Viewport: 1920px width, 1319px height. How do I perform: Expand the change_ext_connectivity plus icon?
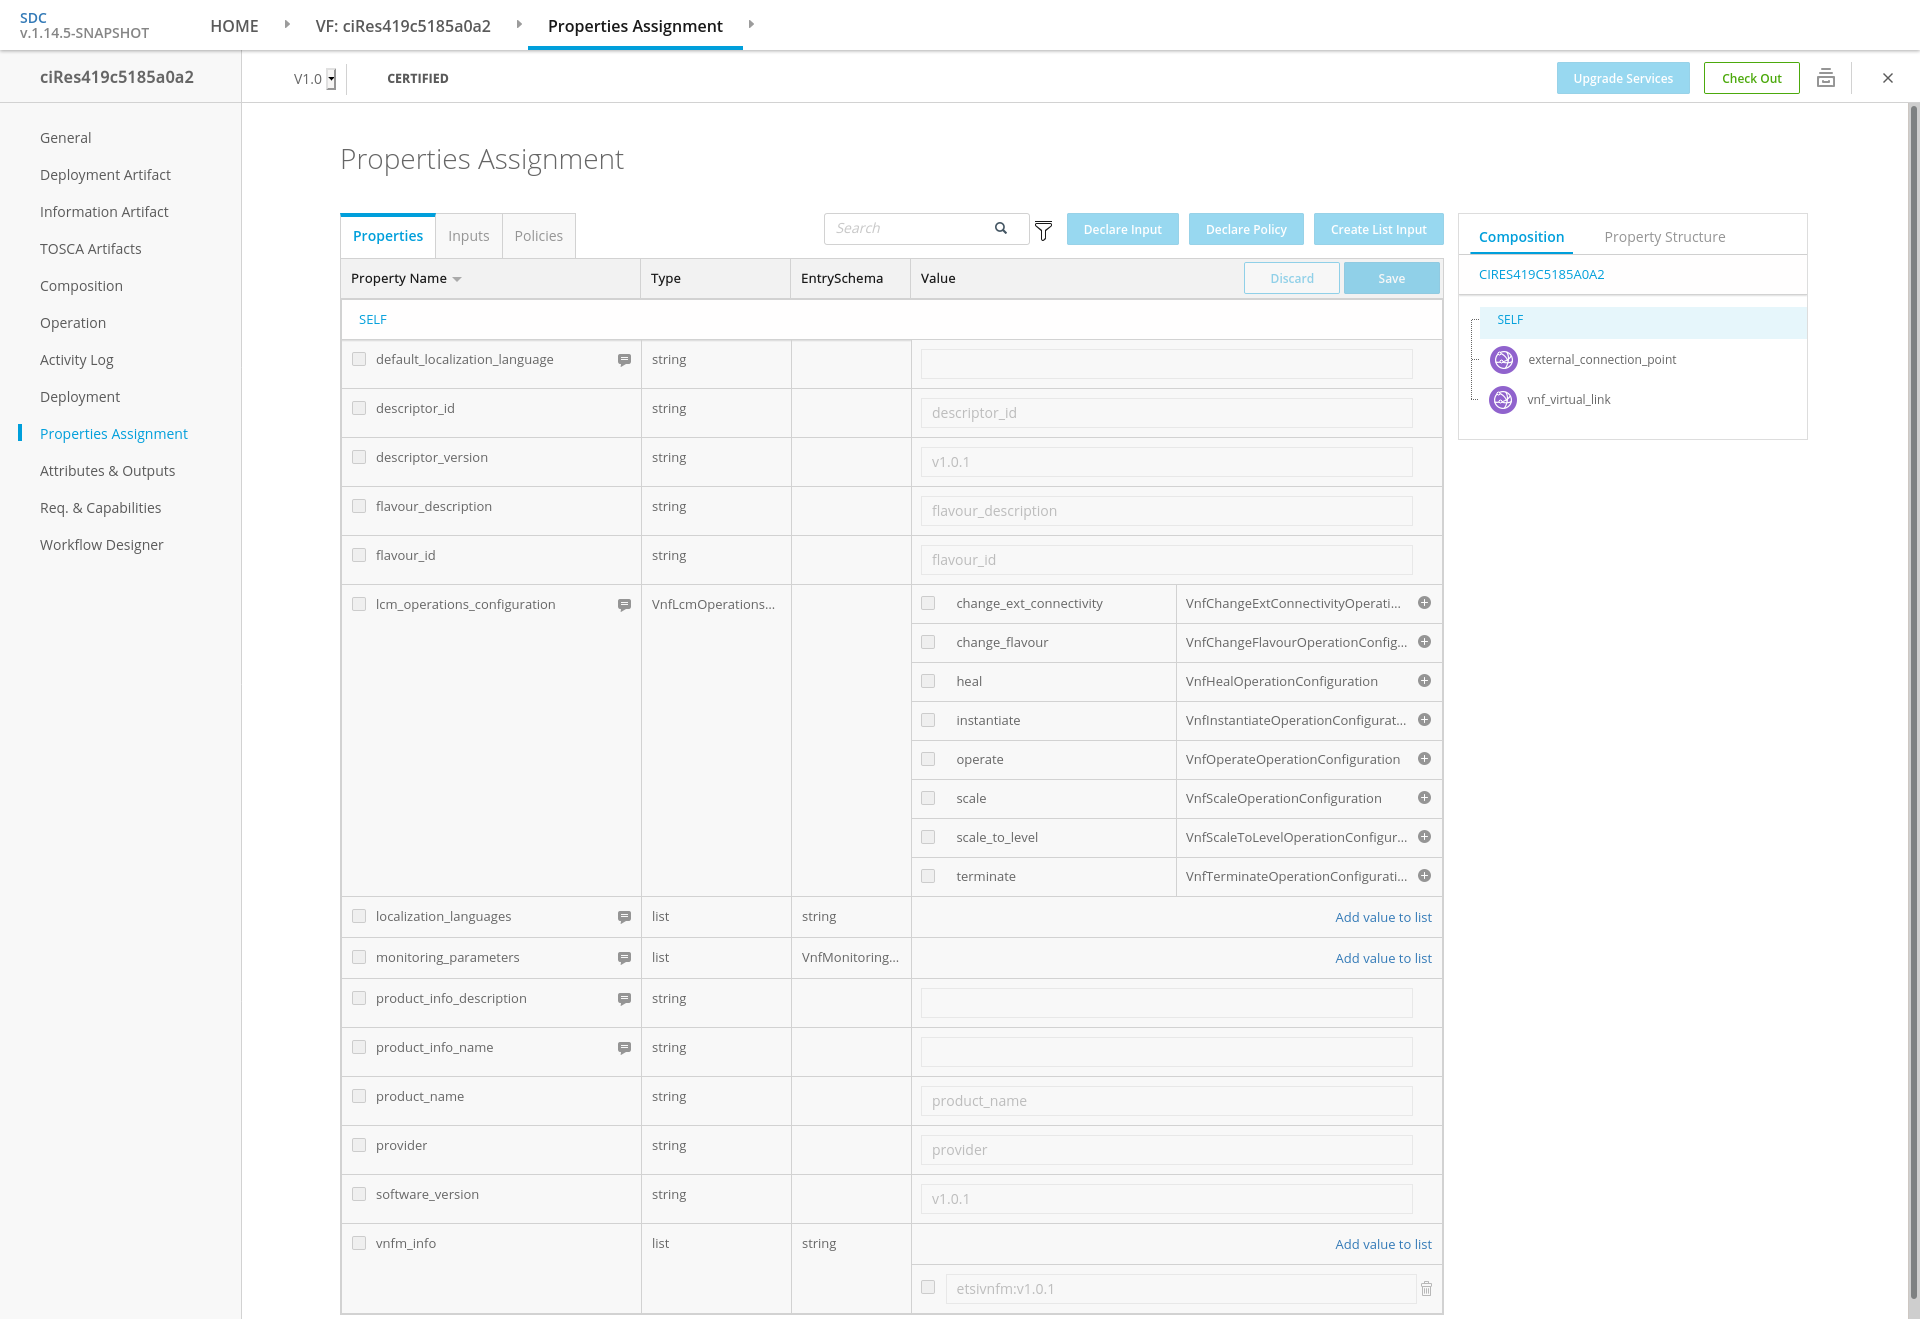tap(1424, 603)
